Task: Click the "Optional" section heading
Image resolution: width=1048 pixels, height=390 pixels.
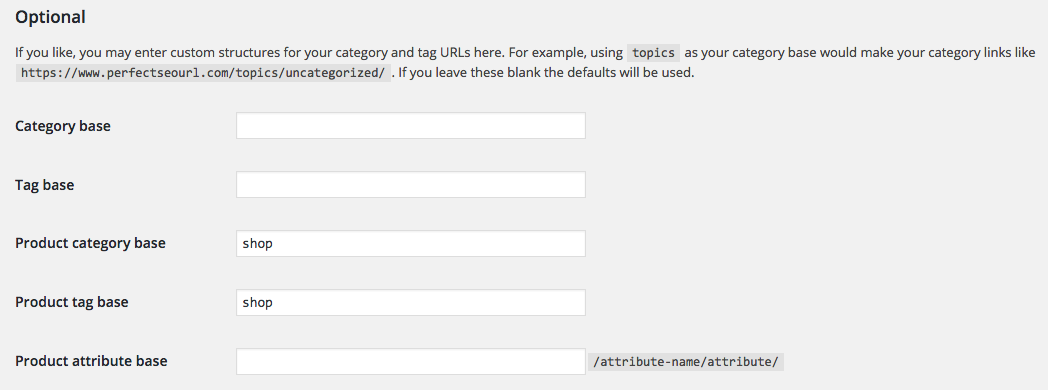Action: point(50,17)
